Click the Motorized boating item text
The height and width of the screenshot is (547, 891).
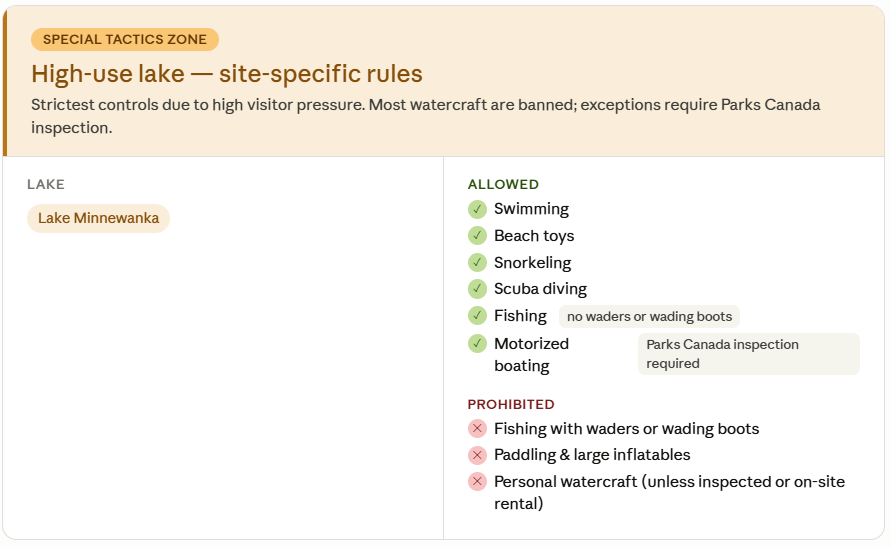tap(531, 354)
